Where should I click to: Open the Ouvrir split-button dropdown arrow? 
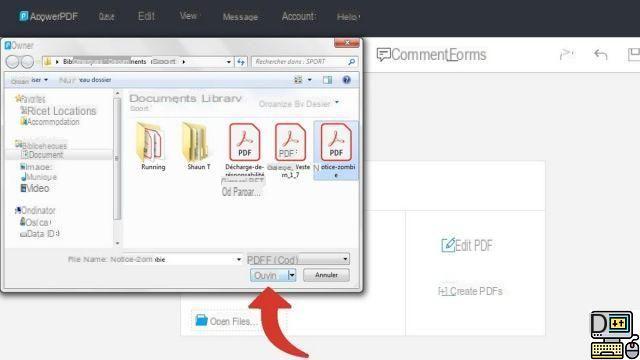292,275
